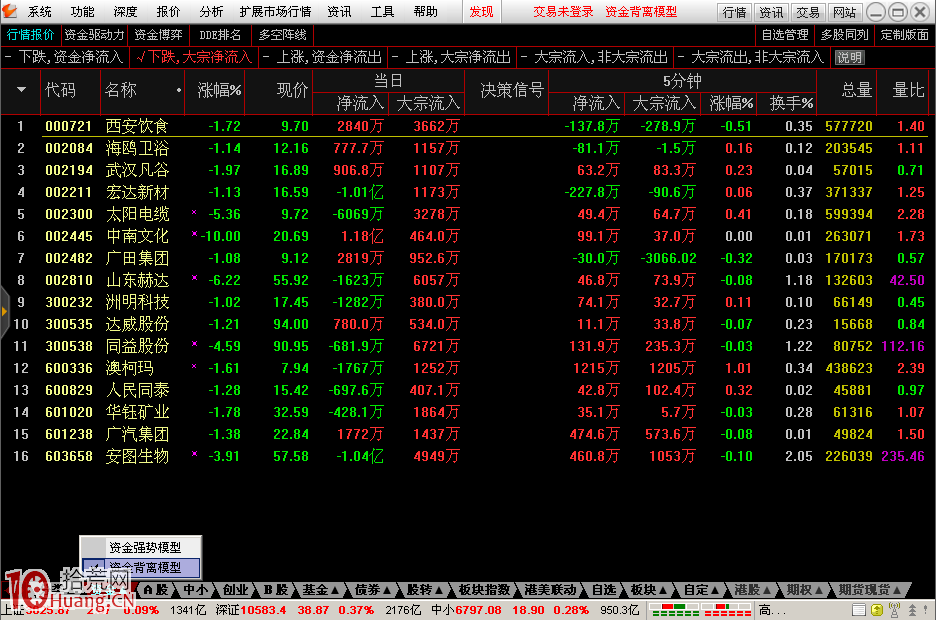Open the 帮助 menu
The width and height of the screenshot is (936, 620).
[x=425, y=11]
